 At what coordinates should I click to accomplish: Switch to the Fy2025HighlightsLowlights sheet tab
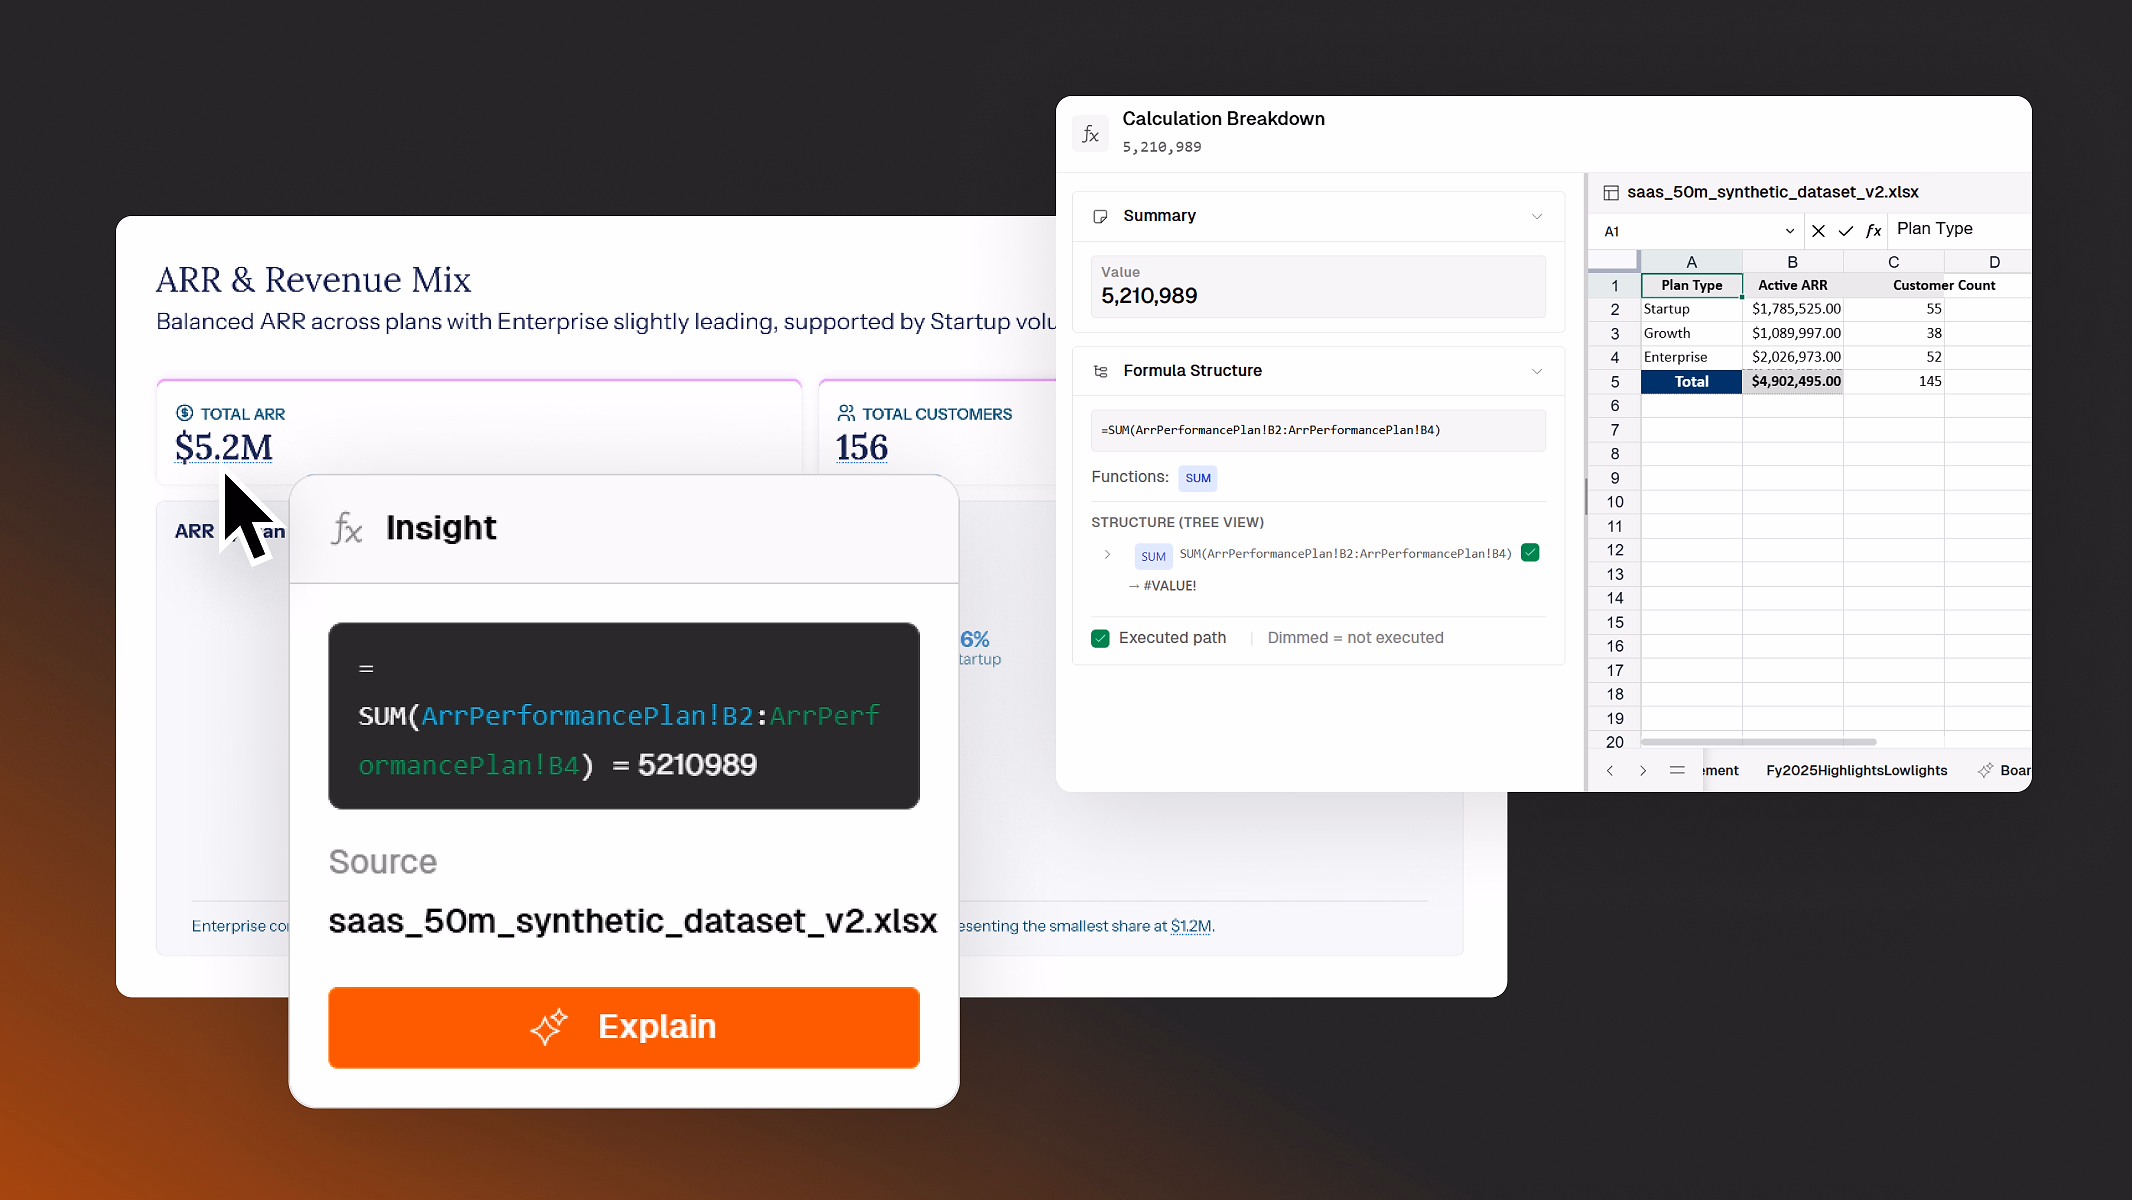pyautogui.click(x=1856, y=770)
